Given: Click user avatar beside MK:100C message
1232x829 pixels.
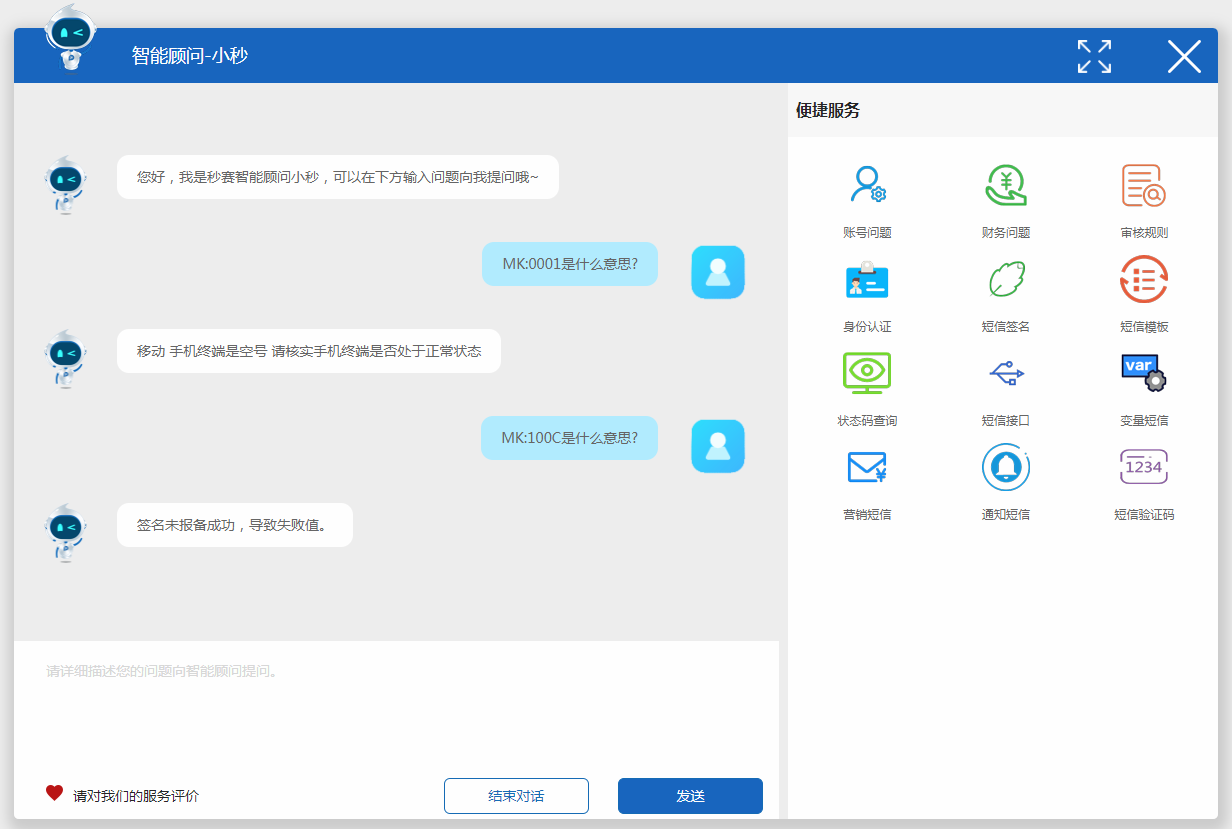Looking at the screenshot, I should [x=718, y=446].
